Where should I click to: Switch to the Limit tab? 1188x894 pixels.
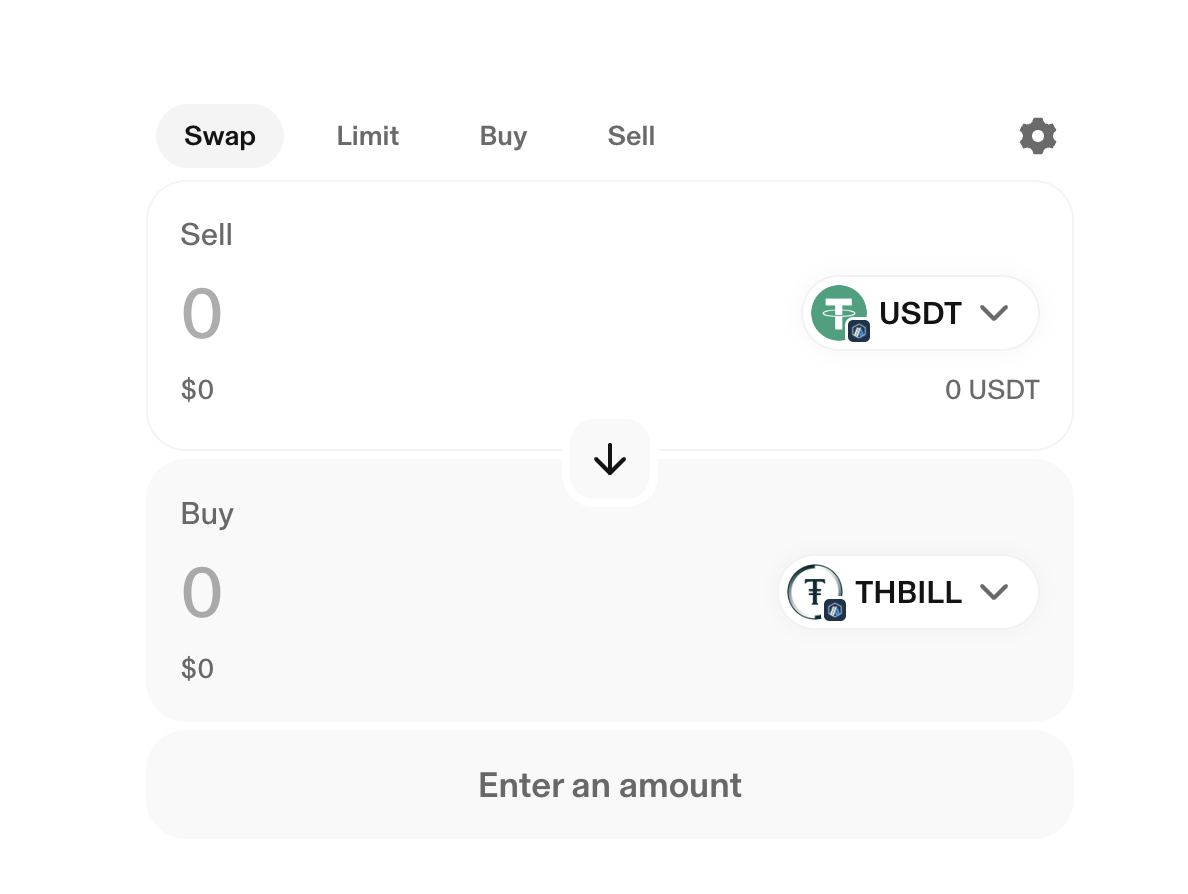click(368, 136)
